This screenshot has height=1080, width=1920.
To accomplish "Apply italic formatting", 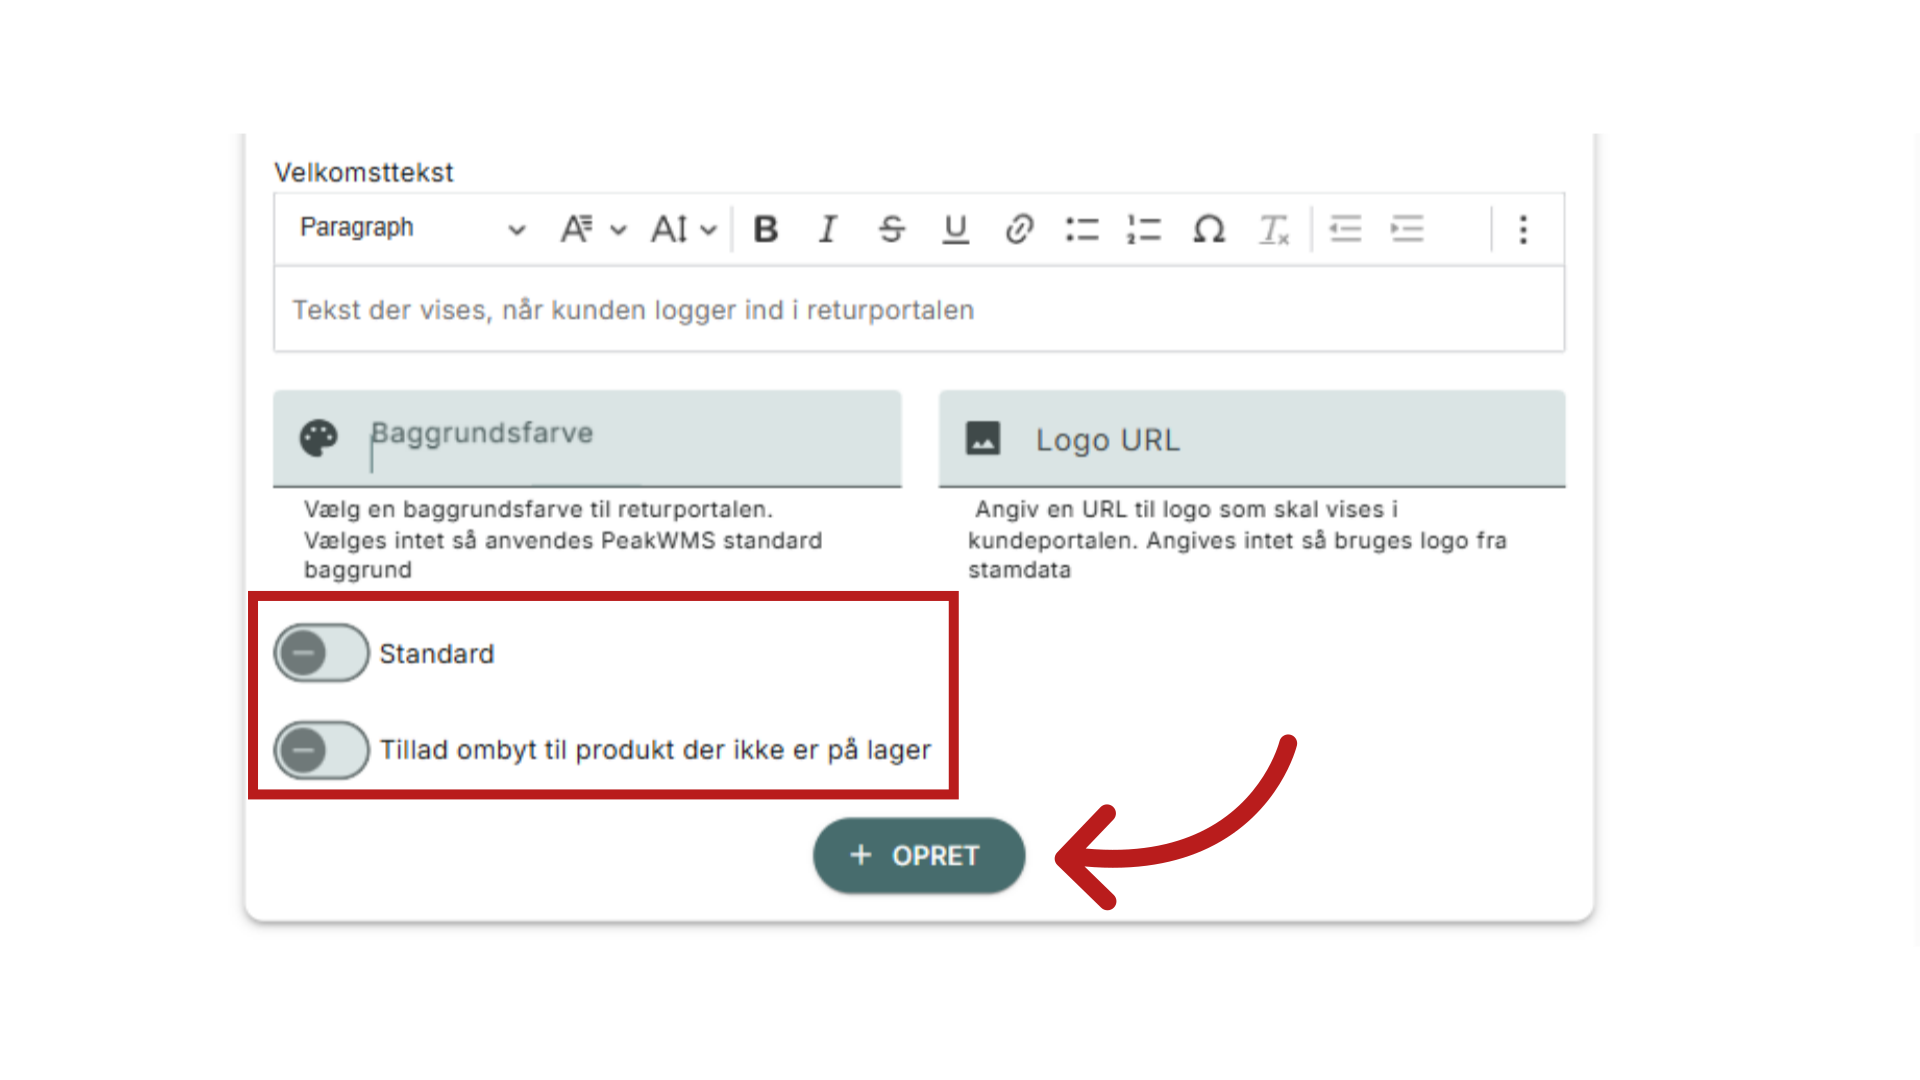I will tap(828, 229).
